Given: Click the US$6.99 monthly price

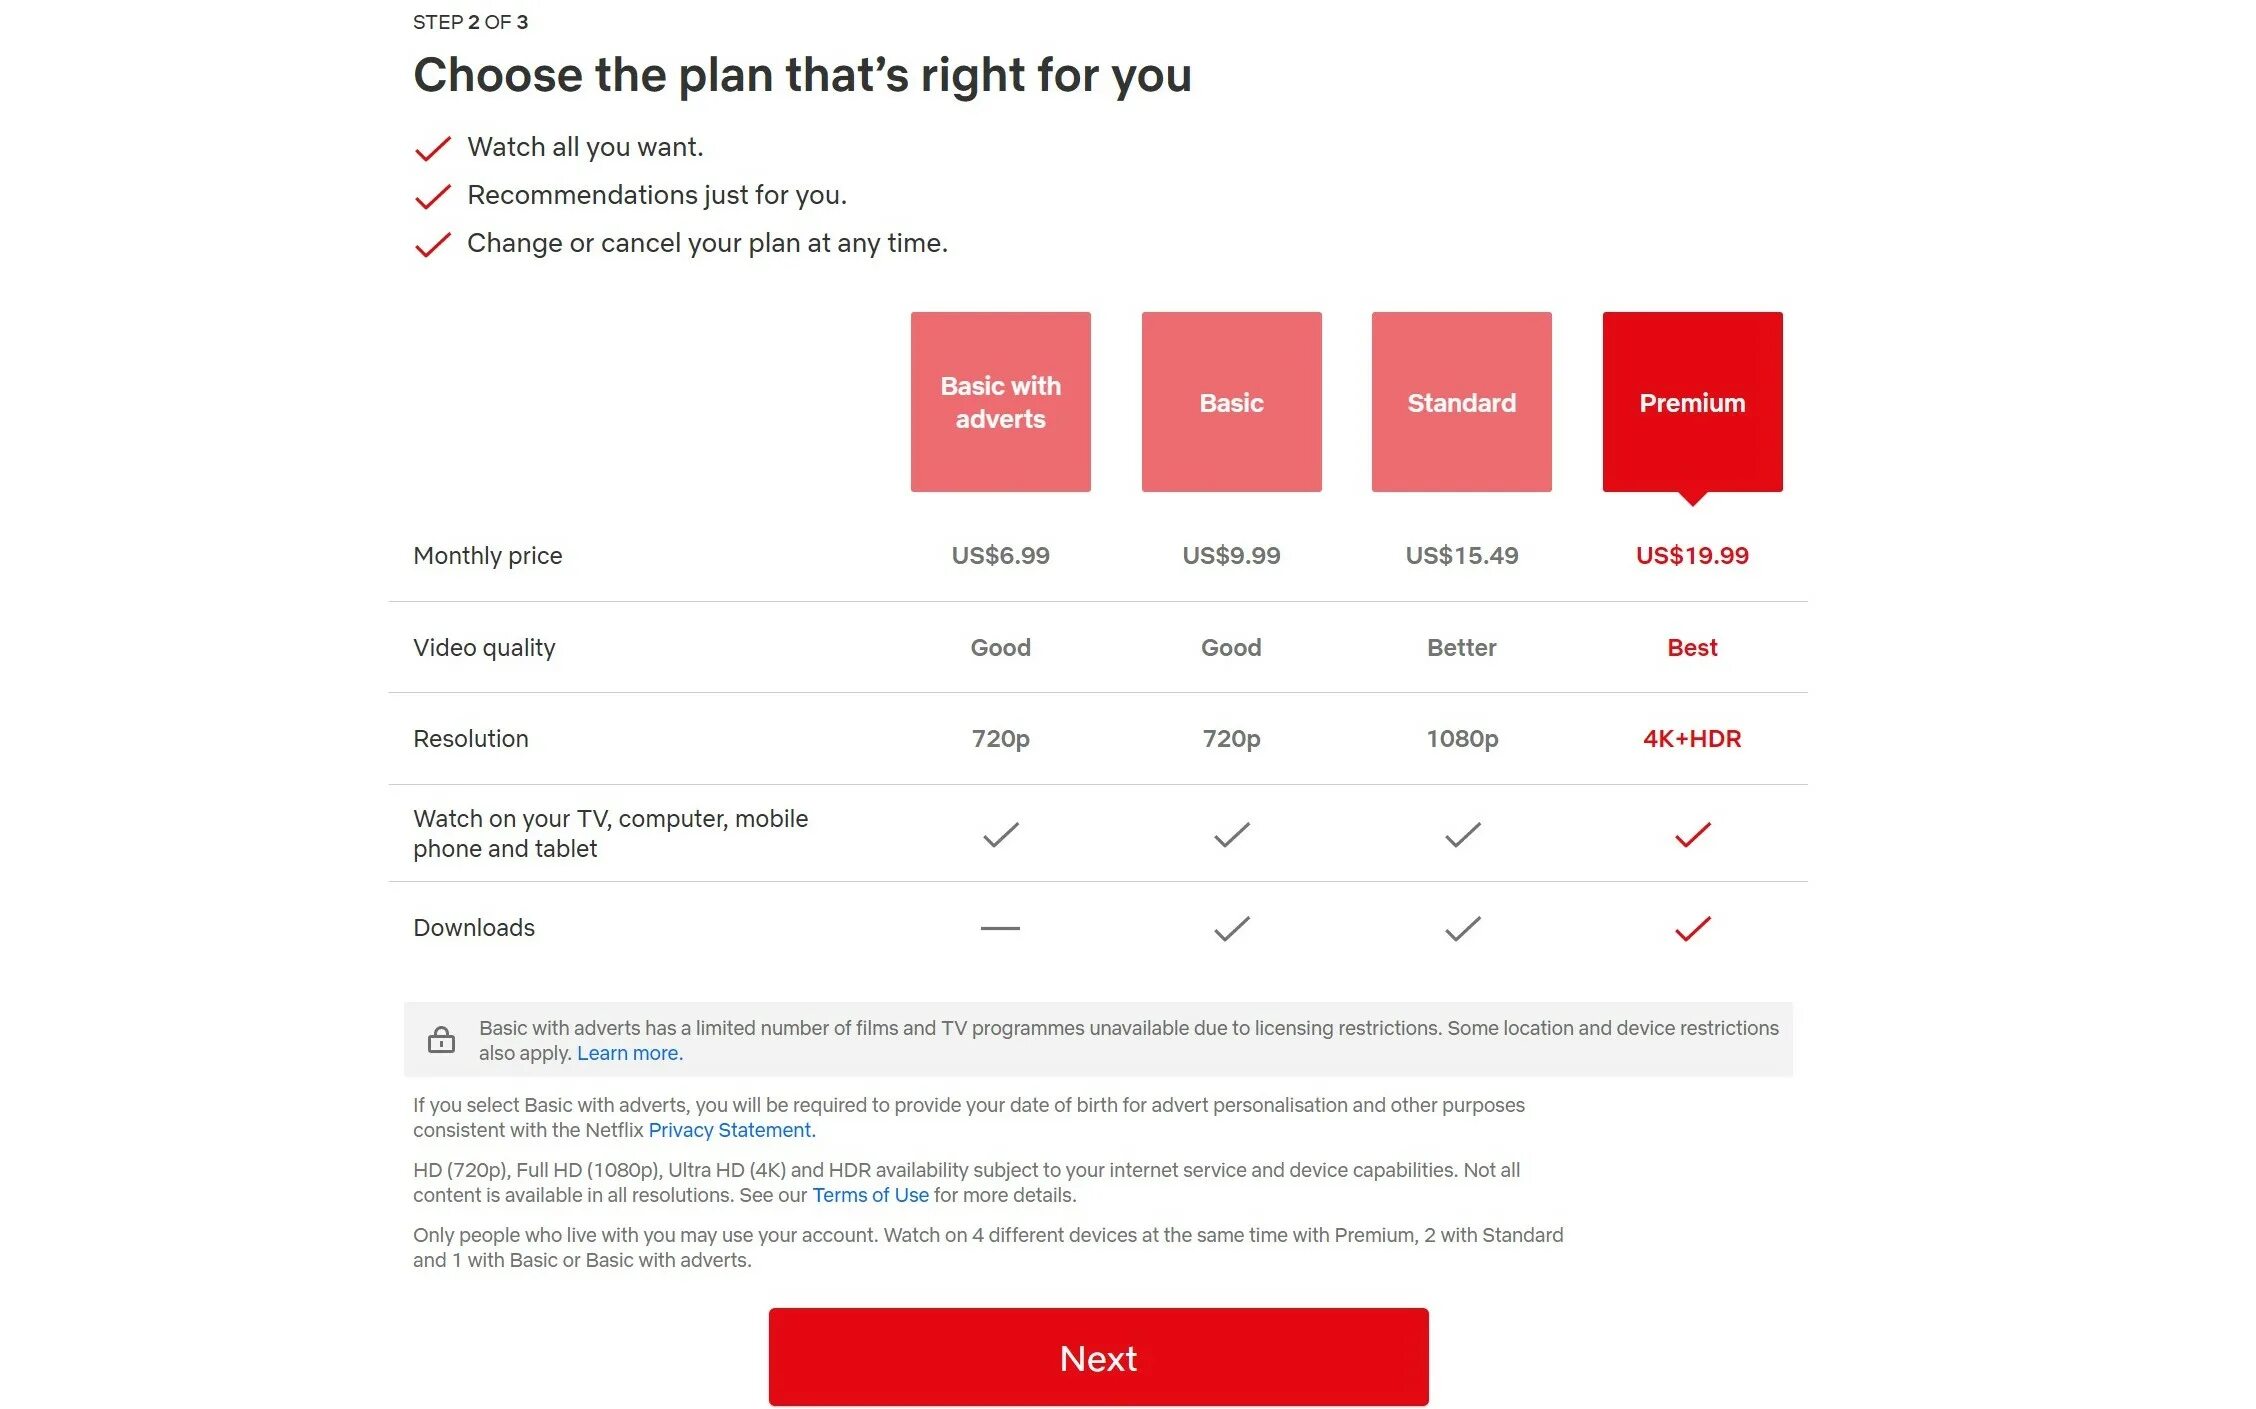Looking at the screenshot, I should pyautogui.click(x=1000, y=555).
